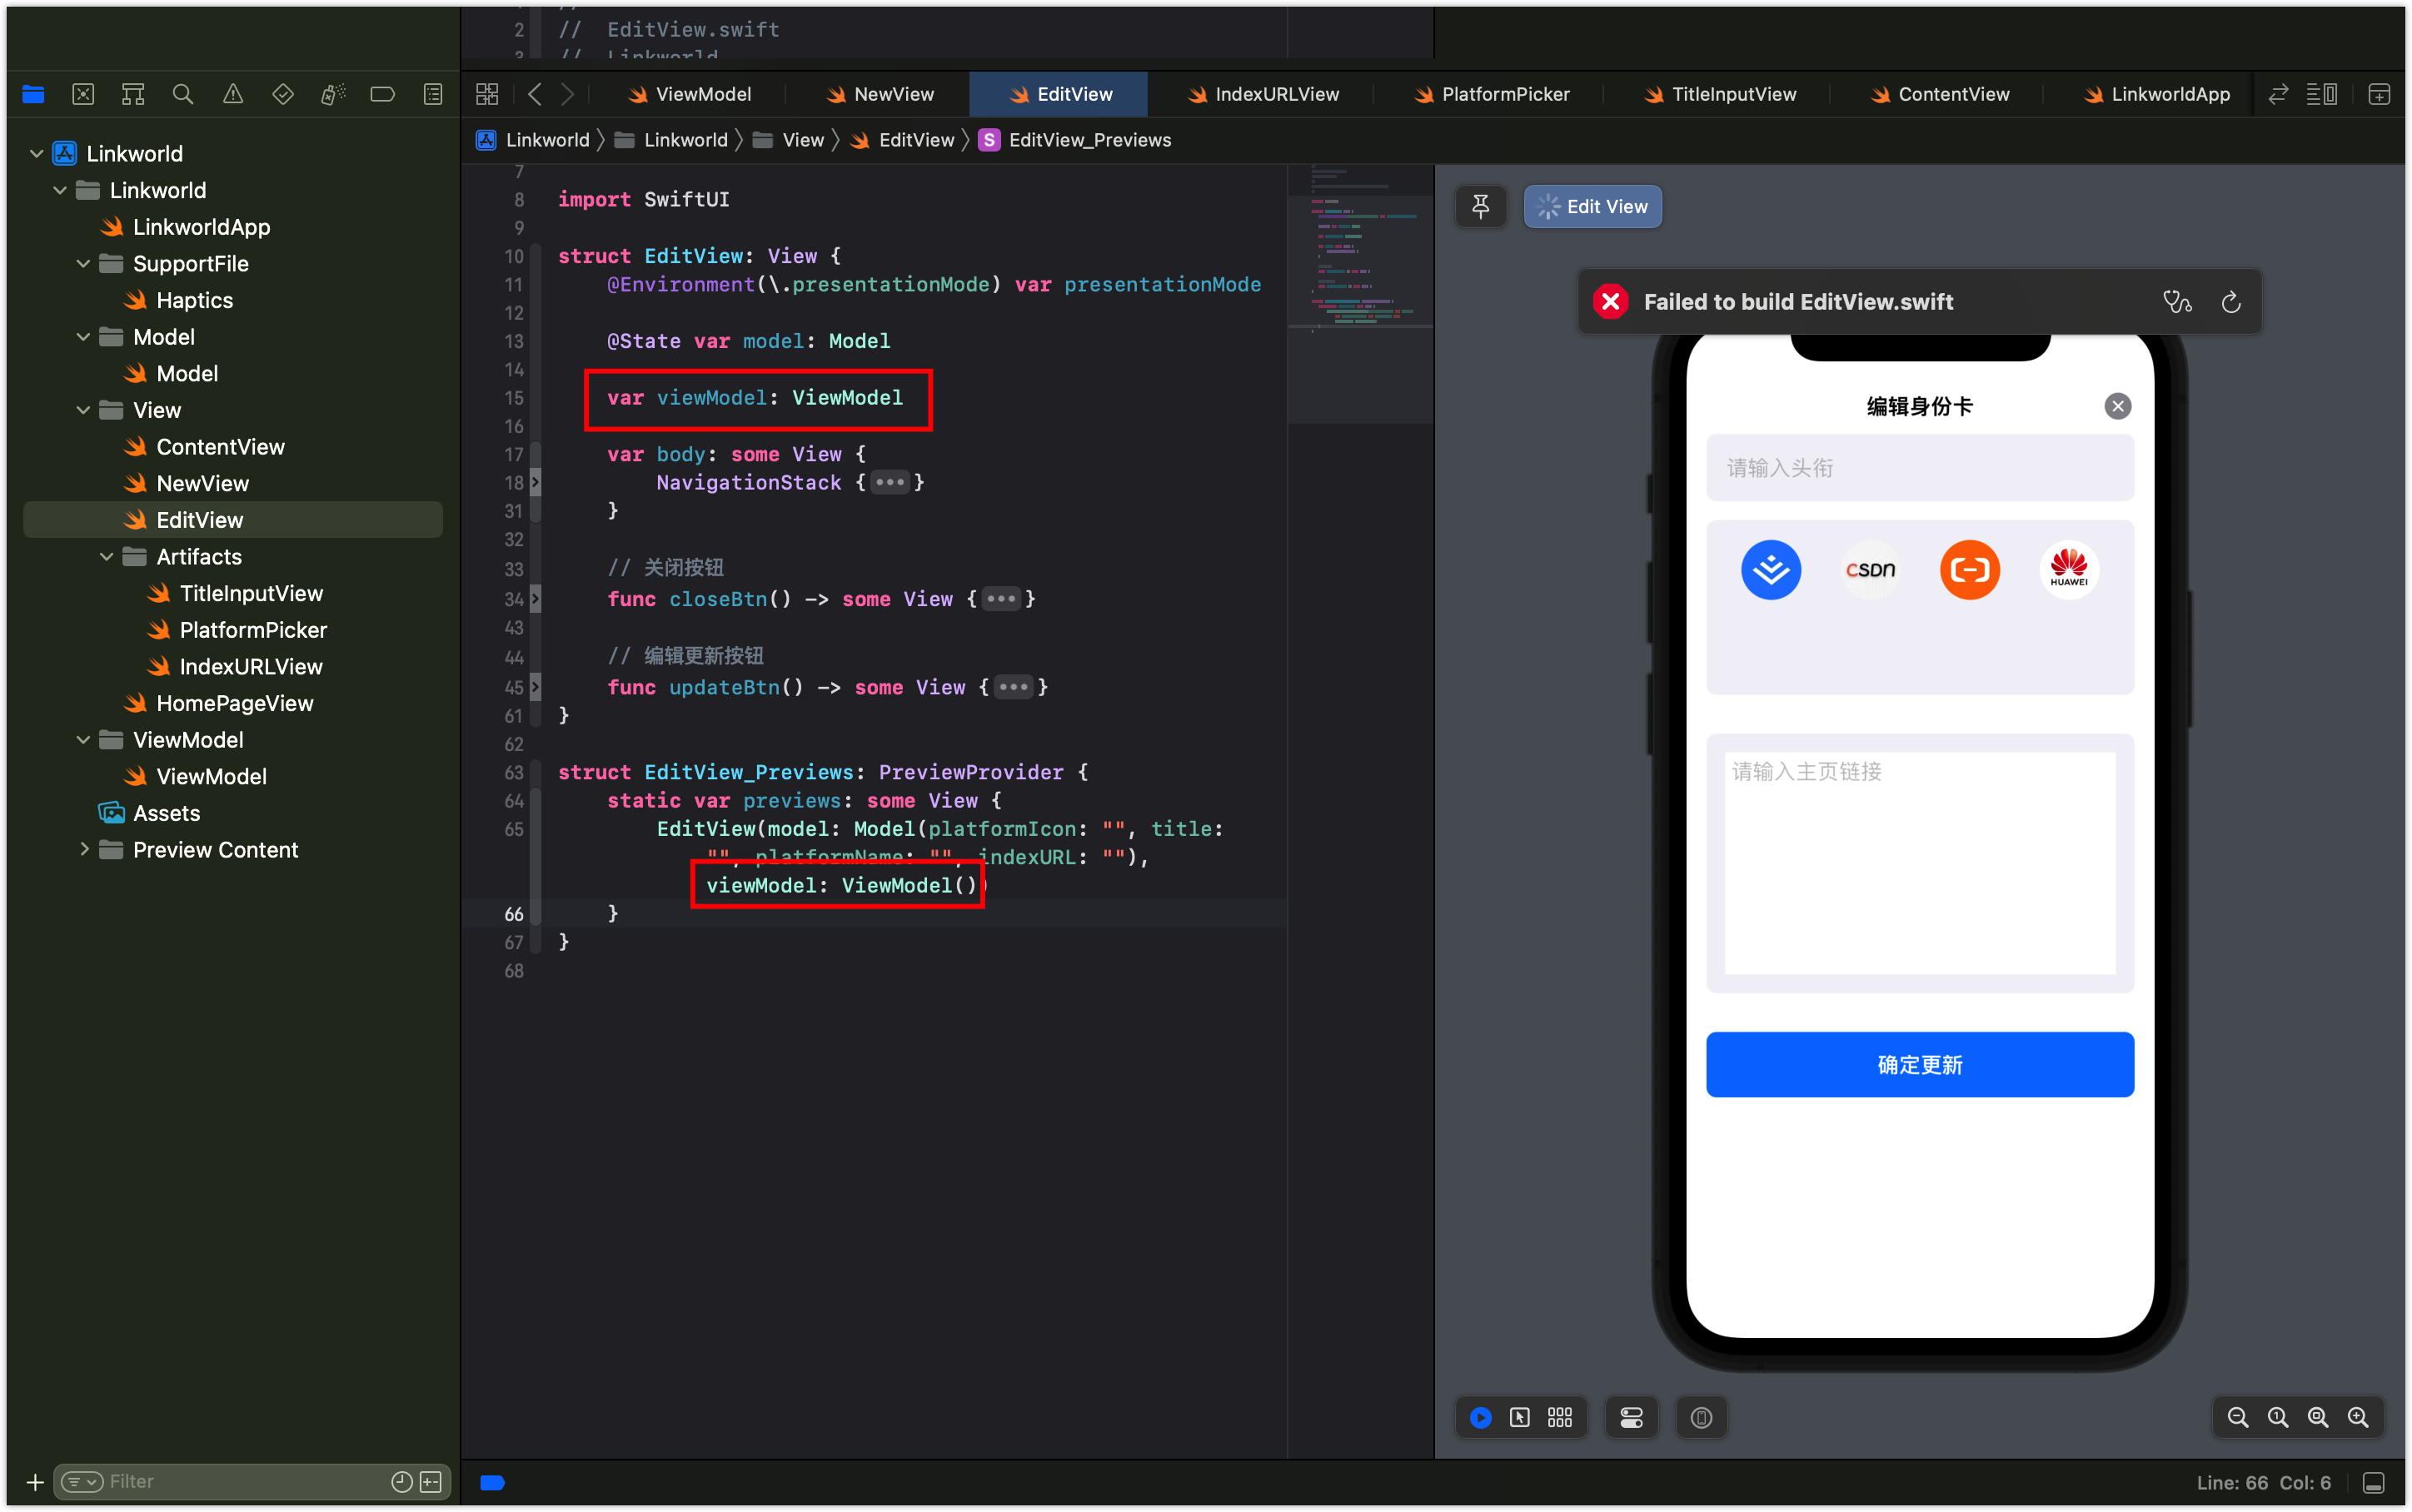Viewport: 2412px width, 1512px height.
Task: Unfold the NavigationStack code at line 18
Action: click(889, 483)
